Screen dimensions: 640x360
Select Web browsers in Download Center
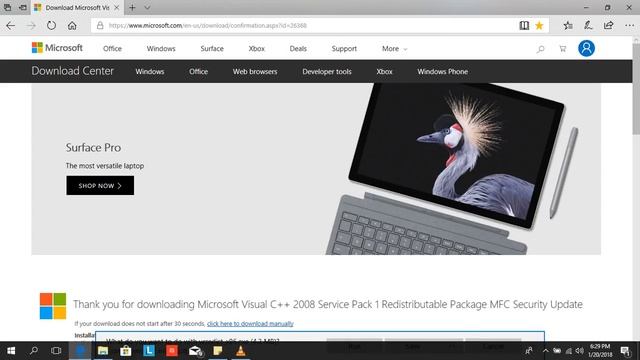pos(255,71)
